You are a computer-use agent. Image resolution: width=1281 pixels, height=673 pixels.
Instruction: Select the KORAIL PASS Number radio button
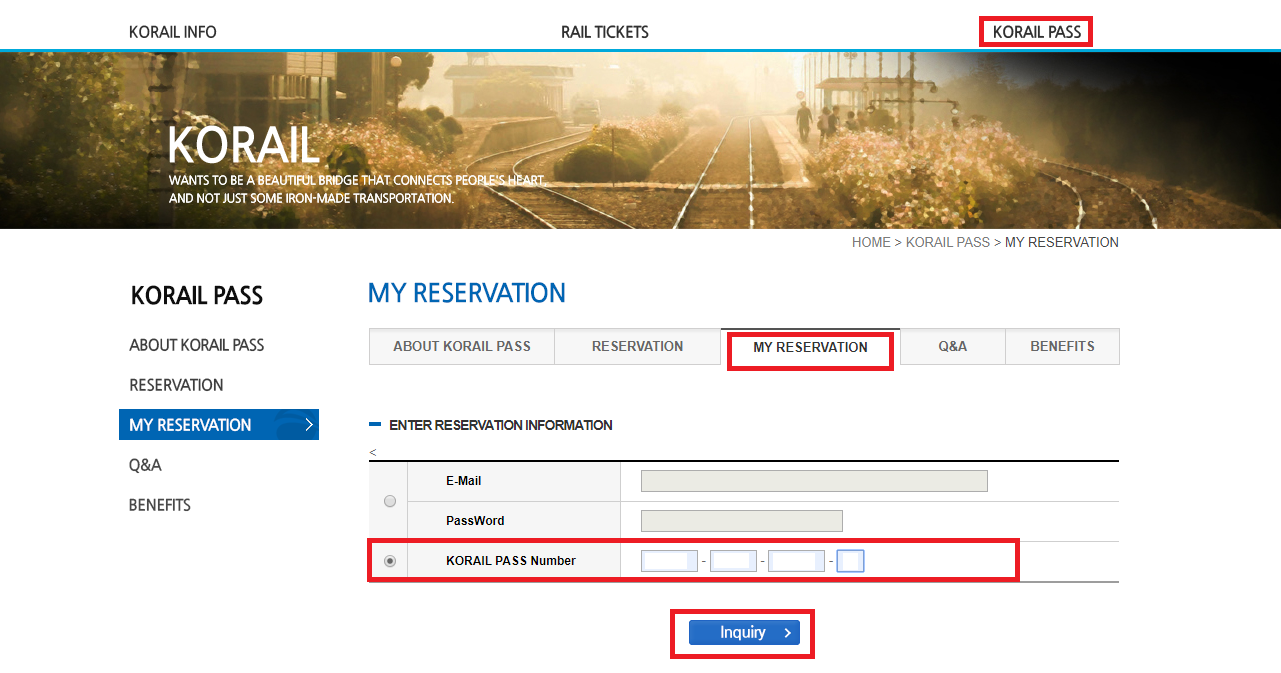click(390, 561)
